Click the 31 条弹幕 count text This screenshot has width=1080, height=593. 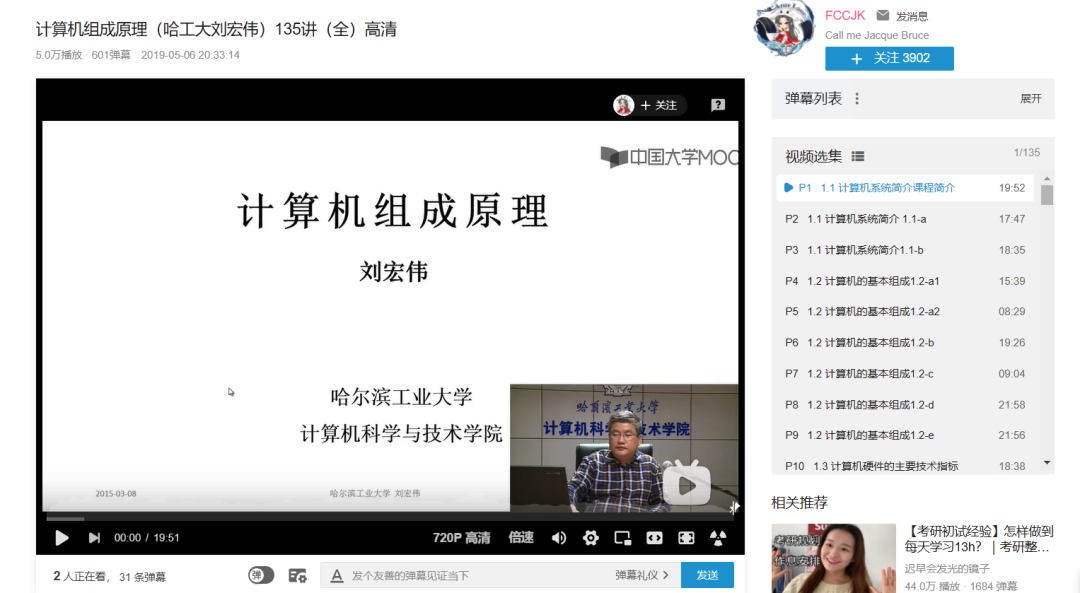pyautogui.click(x=143, y=576)
